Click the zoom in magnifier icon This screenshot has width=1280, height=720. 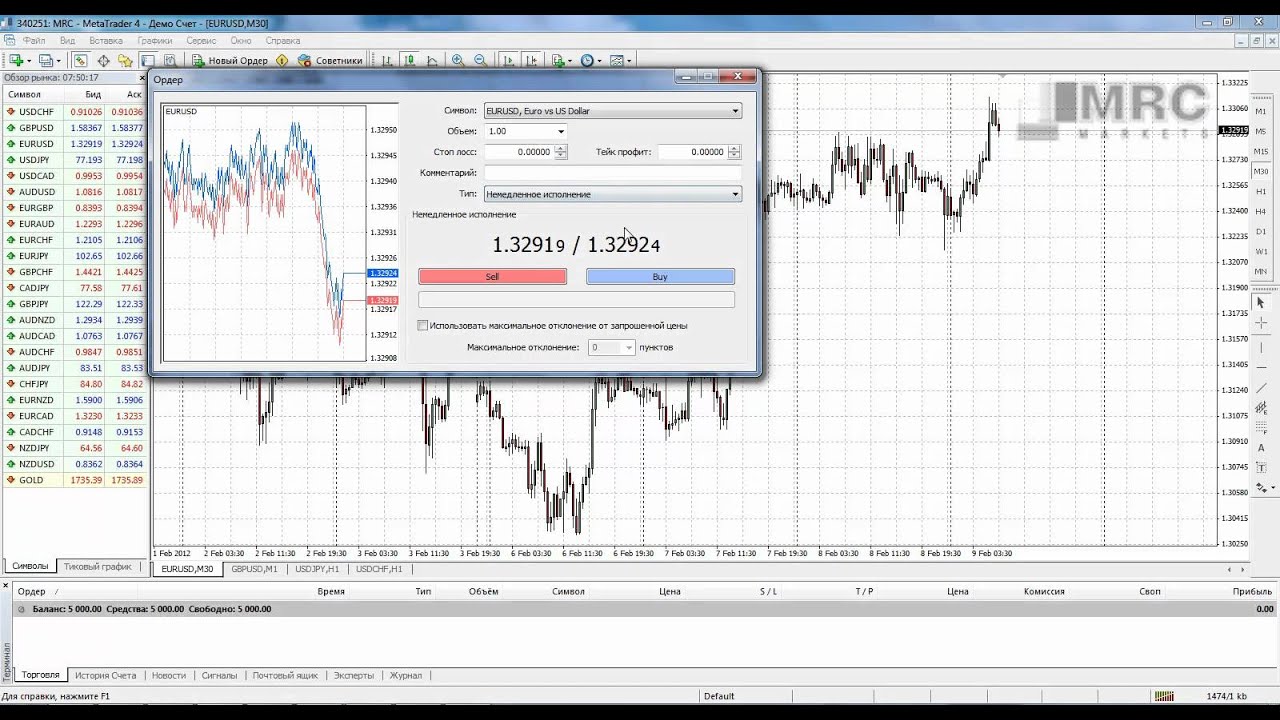[x=458, y=60]
